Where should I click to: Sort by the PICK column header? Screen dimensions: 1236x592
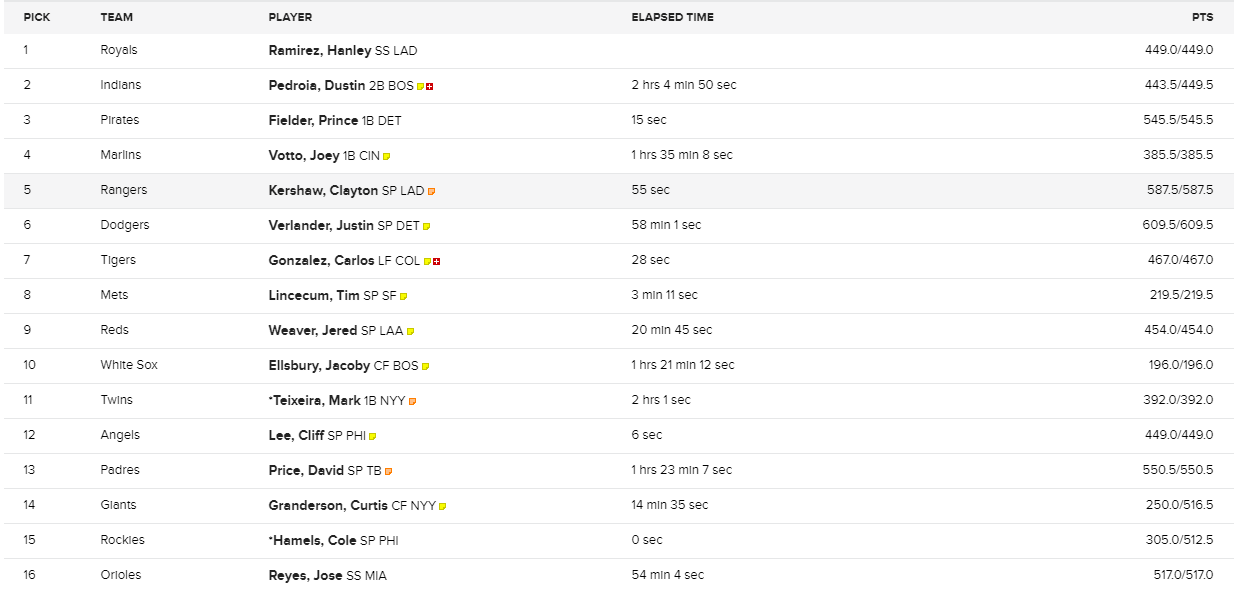(37, 17)
